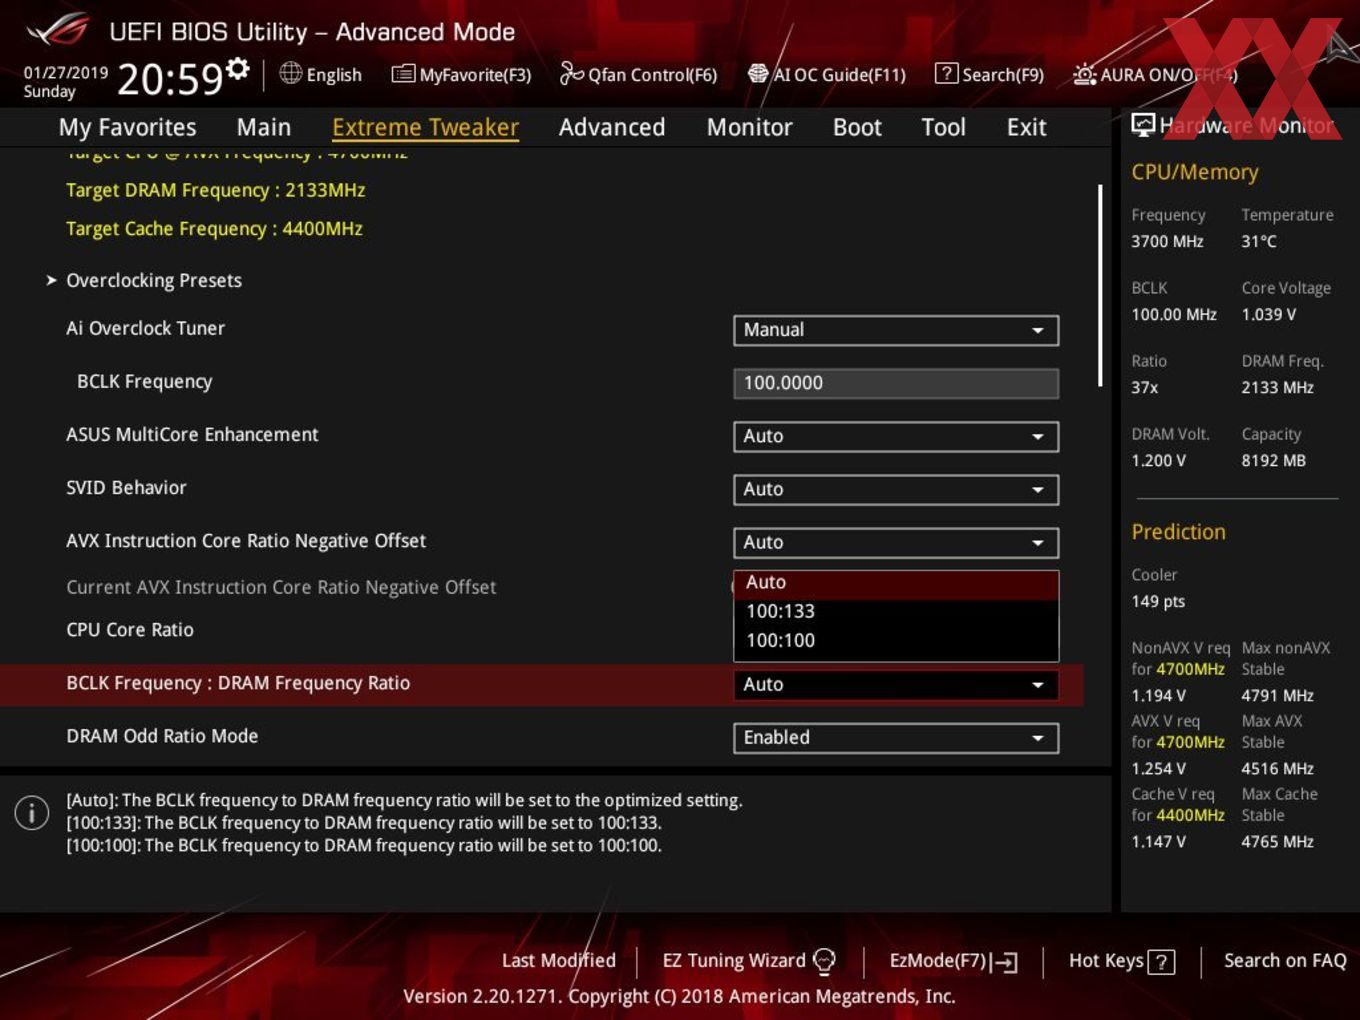
Task: Click Target DRAM Frequency : 2133MHz text
Action: click(216, 190)
